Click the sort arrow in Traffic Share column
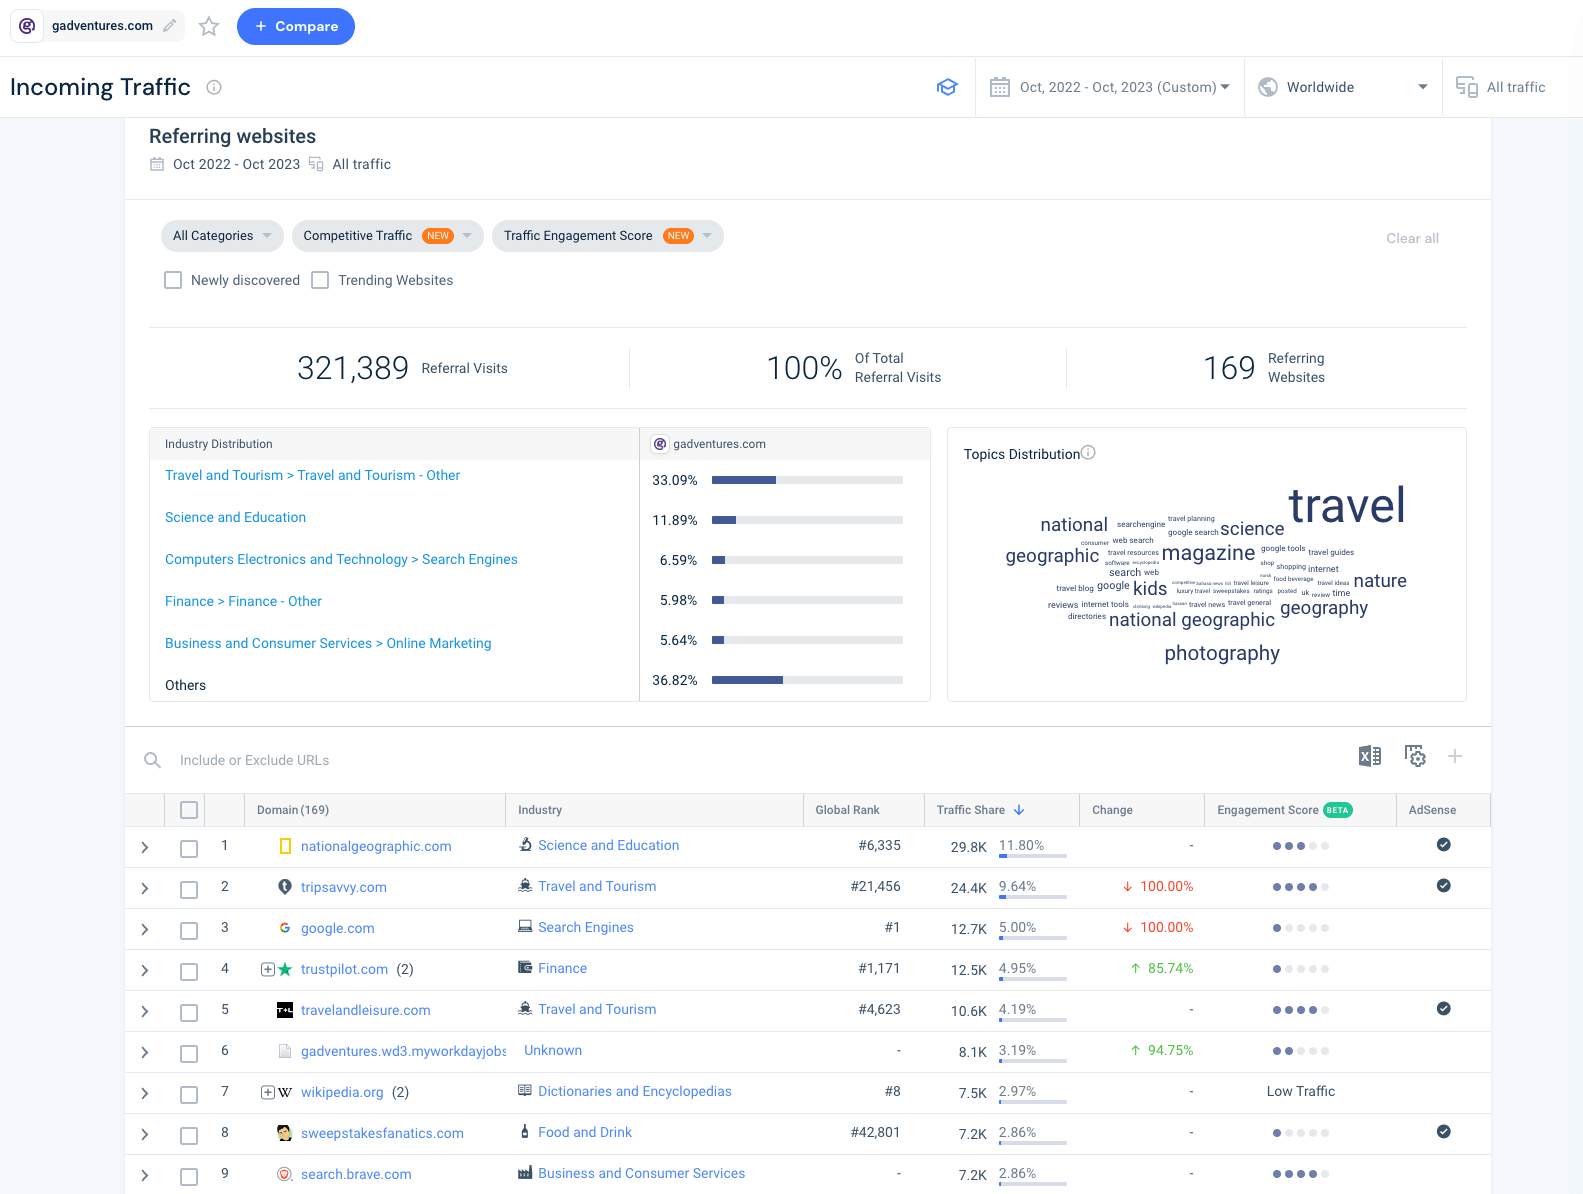Viewport: 1583px width, 1194px height. [1019, 810]
